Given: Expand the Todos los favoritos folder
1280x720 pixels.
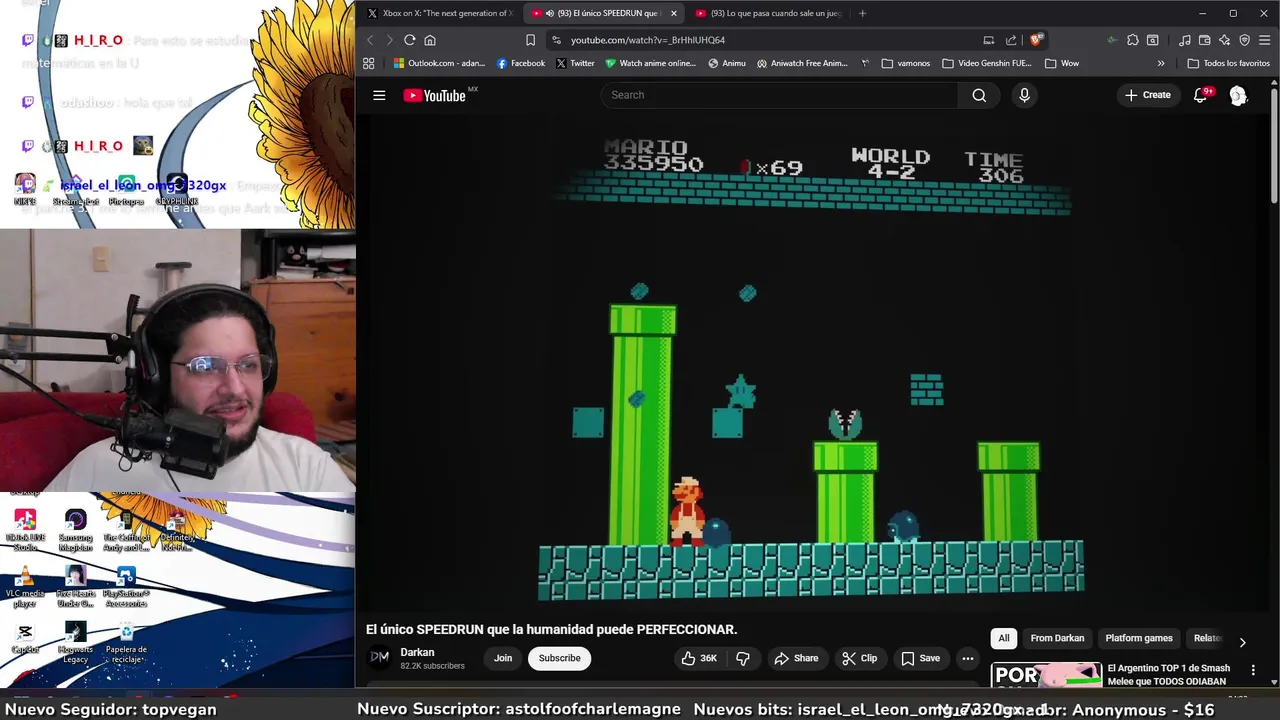Looking at the screenshot, I should coord(1228,63).
